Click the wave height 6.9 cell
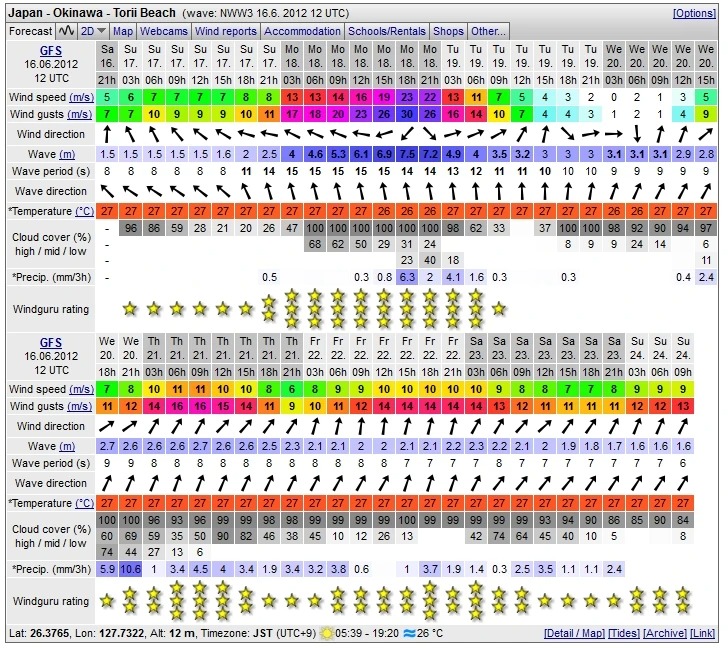This screenshot has width=728, height=648. coord(384,154)
